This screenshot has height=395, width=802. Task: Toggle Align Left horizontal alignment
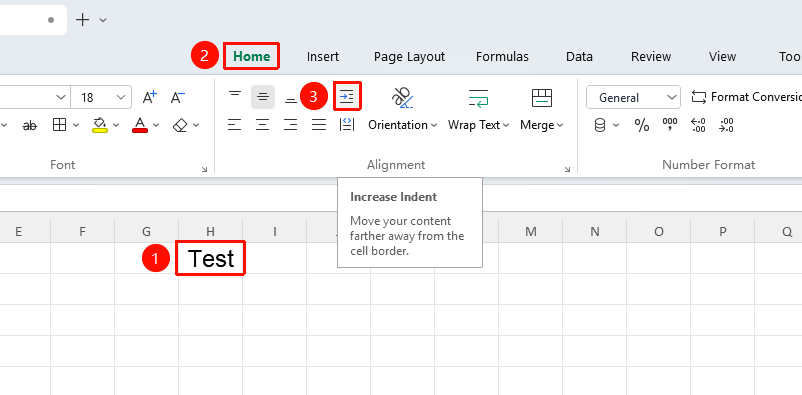pyautogui.click(x=235, y=124)
